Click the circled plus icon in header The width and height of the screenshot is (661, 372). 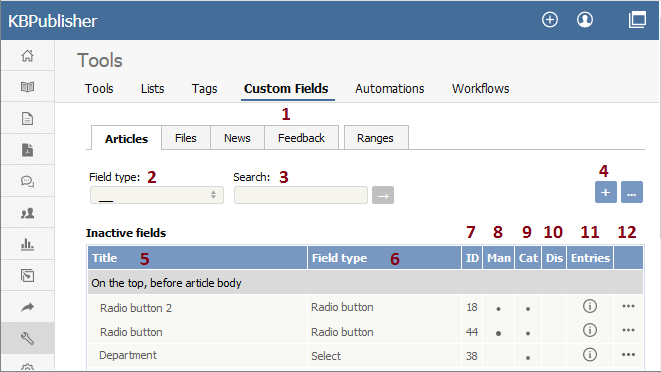550,20
